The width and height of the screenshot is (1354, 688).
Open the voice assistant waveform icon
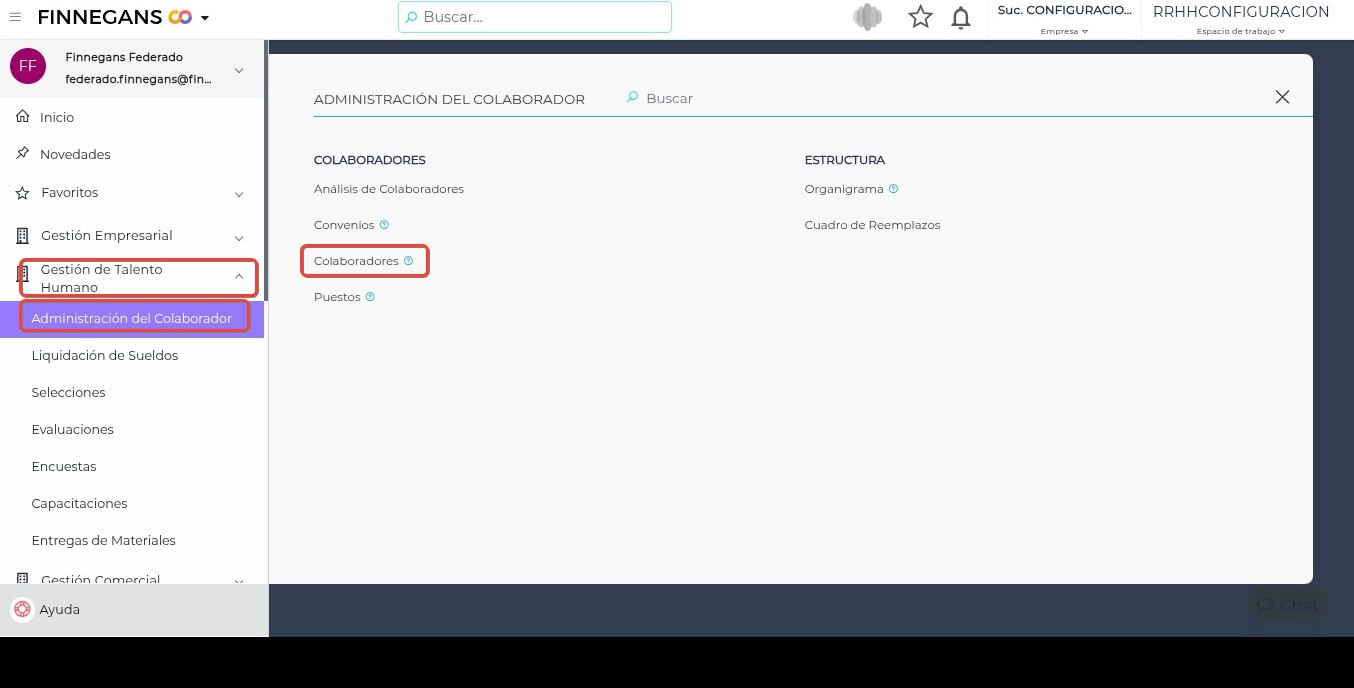click(x=868, y=17)
